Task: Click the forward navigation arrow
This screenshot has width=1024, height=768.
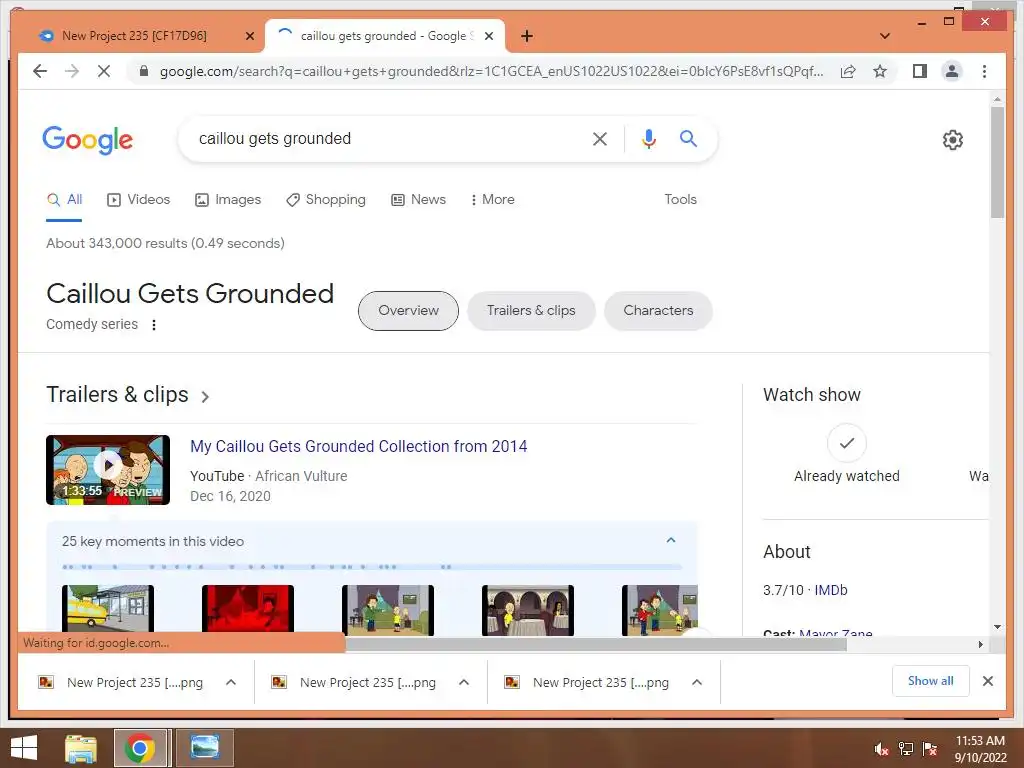Action: (72, 71)
